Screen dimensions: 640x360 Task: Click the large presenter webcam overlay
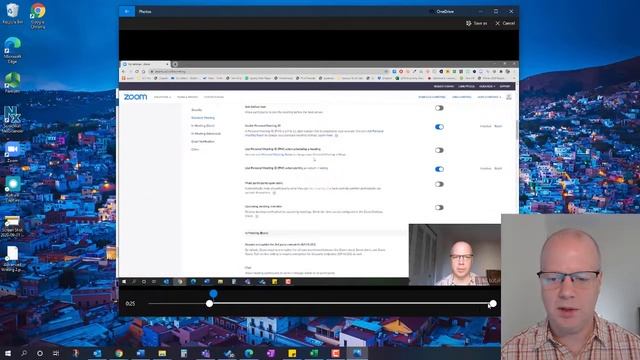pyautogui.click(x=570, y=287)
